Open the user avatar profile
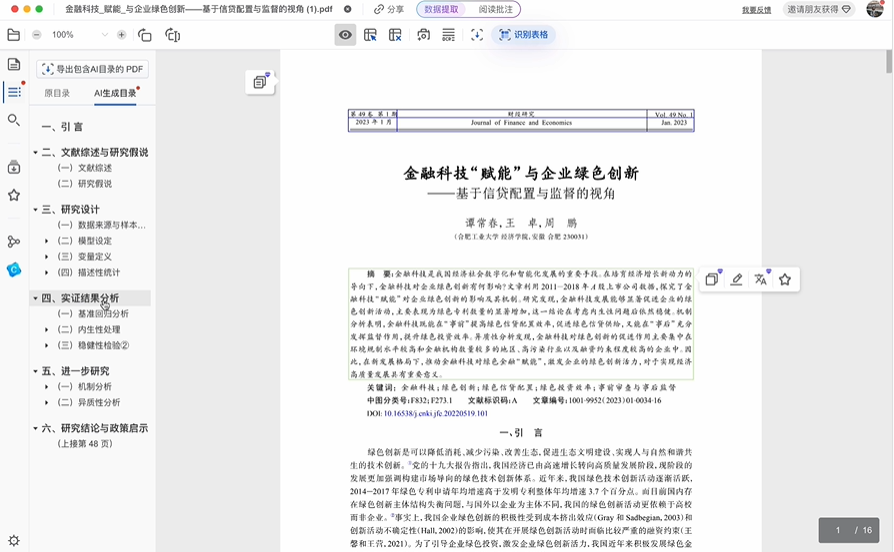 point(875,9)
